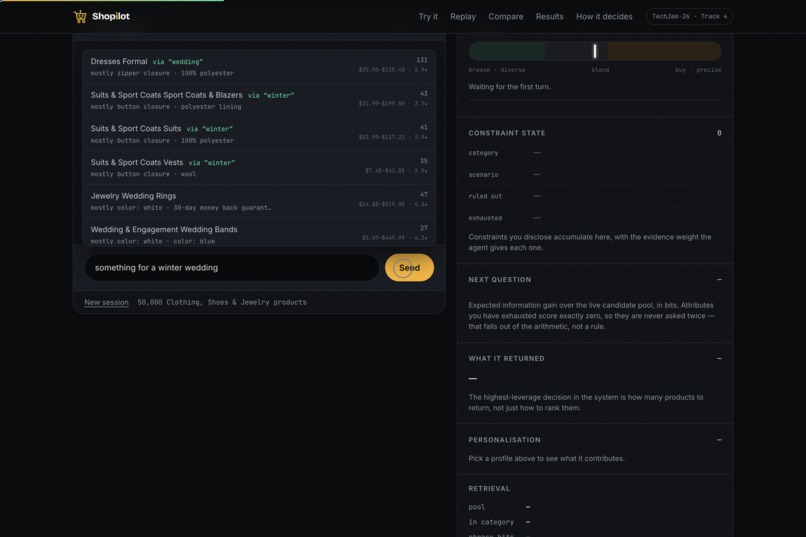Go to the Compare page

point(505,16)
